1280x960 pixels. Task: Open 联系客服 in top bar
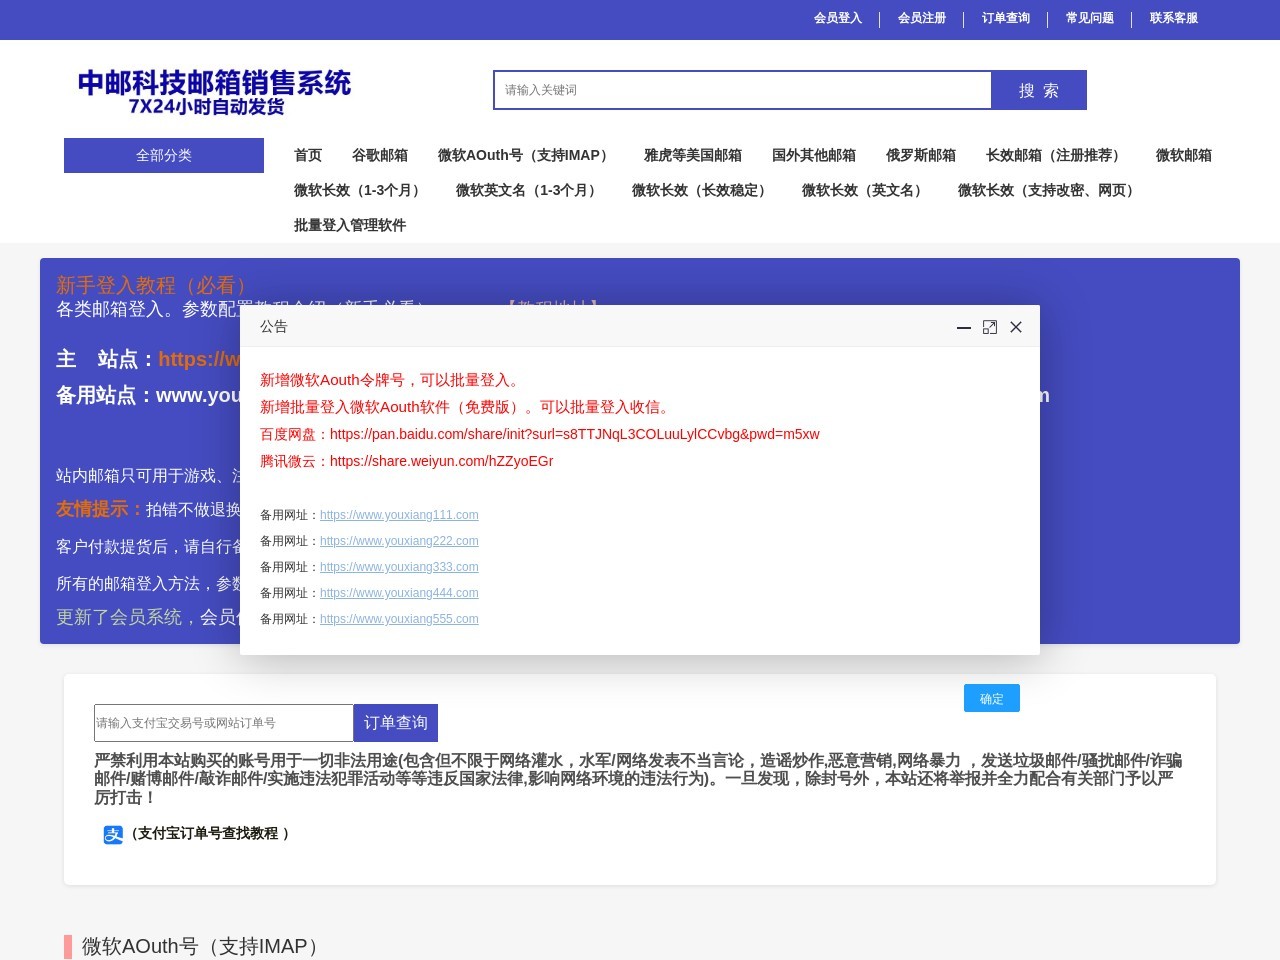1174,18
